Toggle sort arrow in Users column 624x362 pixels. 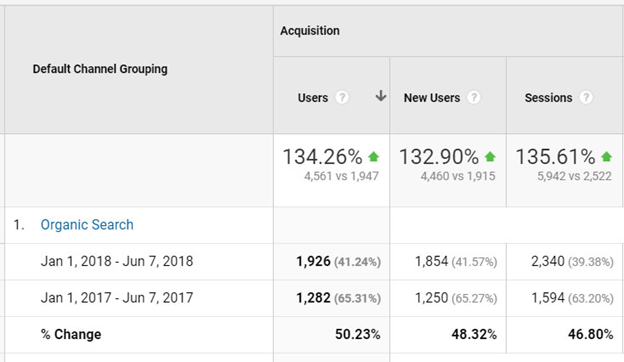(381, 96)
